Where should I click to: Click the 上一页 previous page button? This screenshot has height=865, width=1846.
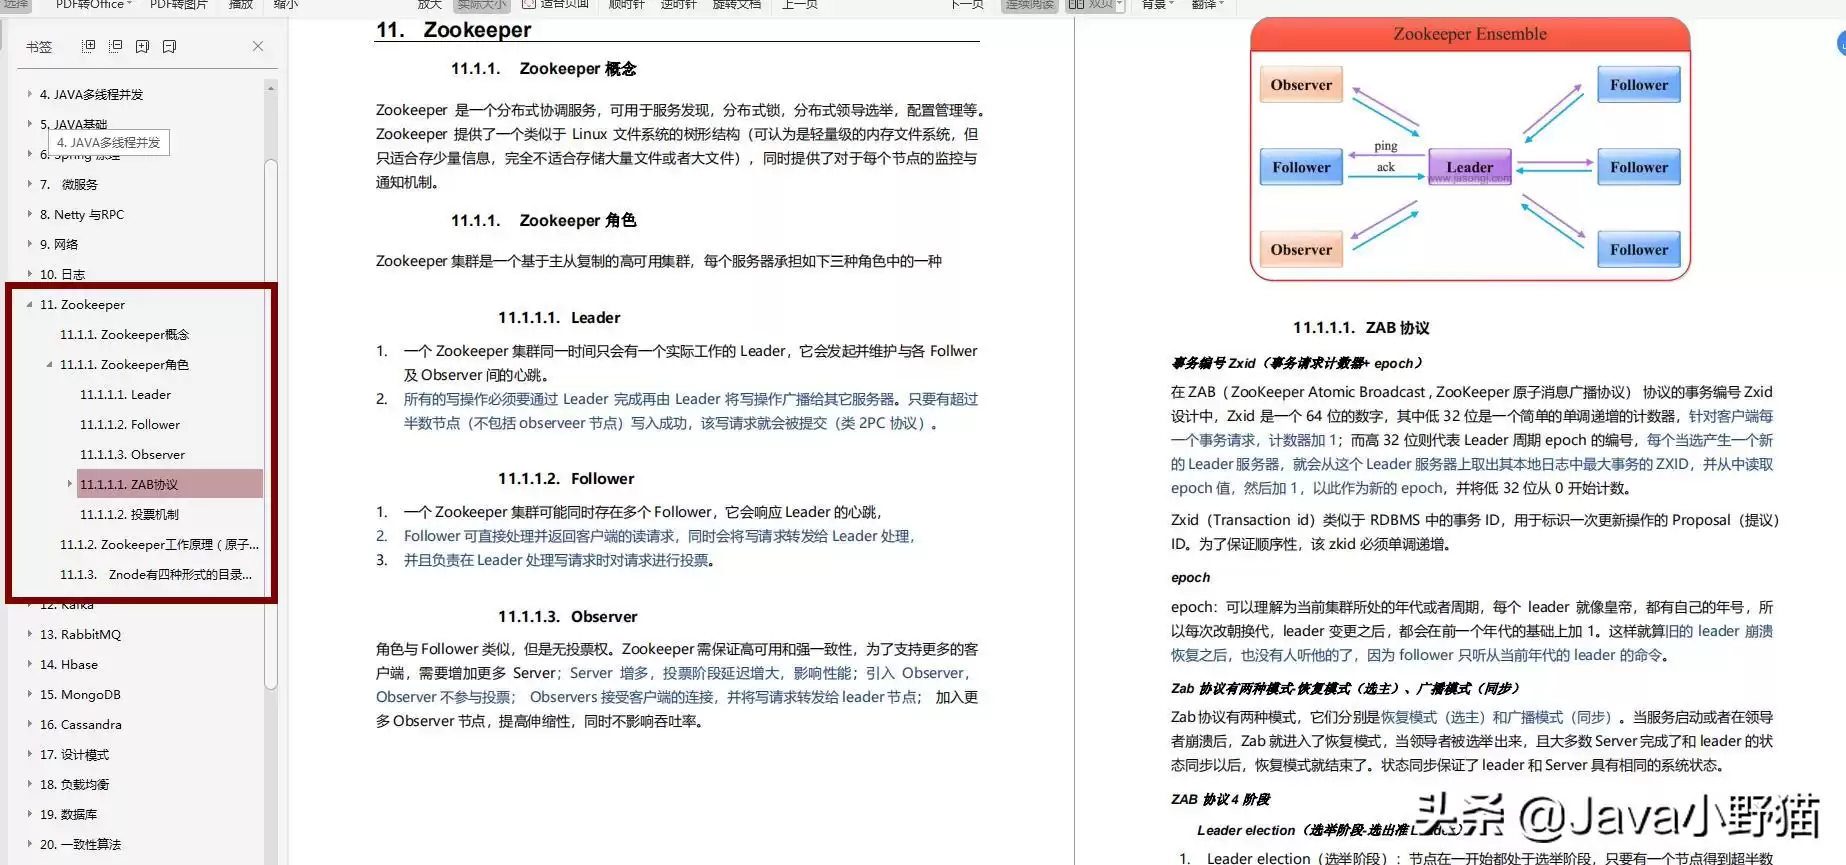800,4
